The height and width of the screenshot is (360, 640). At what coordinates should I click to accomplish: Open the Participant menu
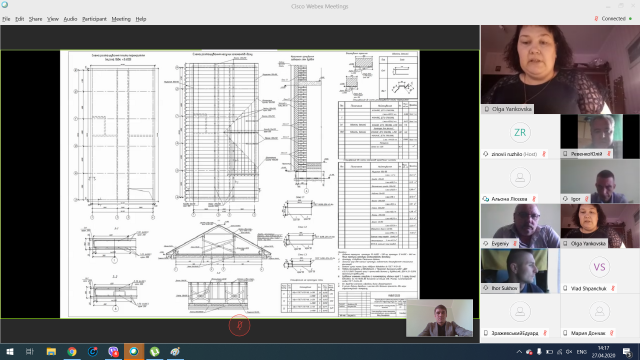[x=94, y=19]
